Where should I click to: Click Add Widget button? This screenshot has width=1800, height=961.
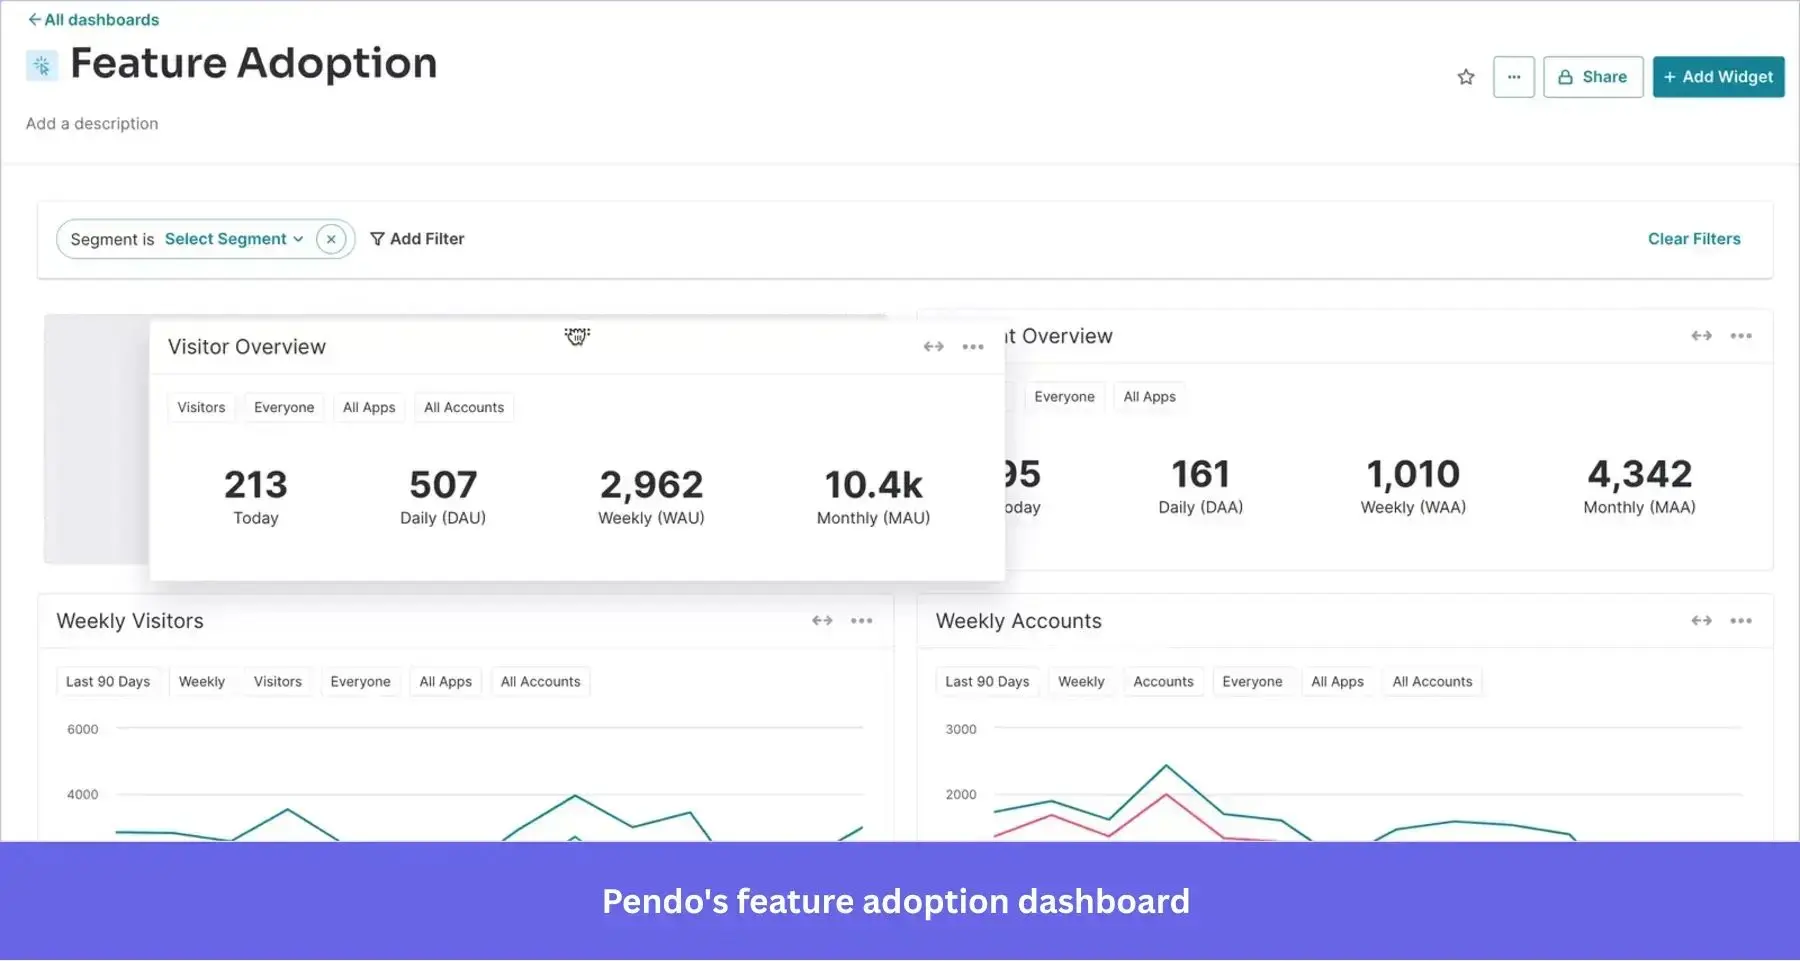tap(1718, 77)
